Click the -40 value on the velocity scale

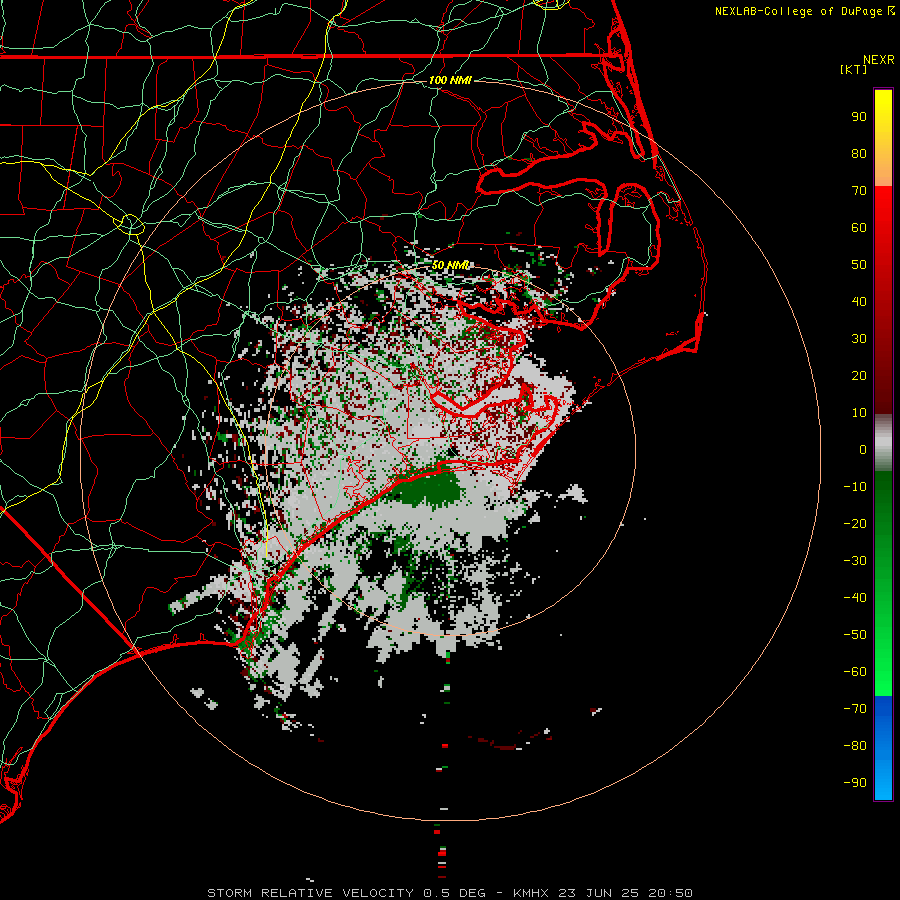[x=855, y=598]
